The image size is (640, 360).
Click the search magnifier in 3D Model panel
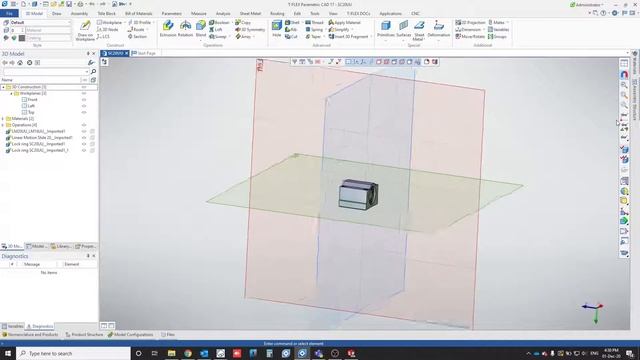[93, 71]
